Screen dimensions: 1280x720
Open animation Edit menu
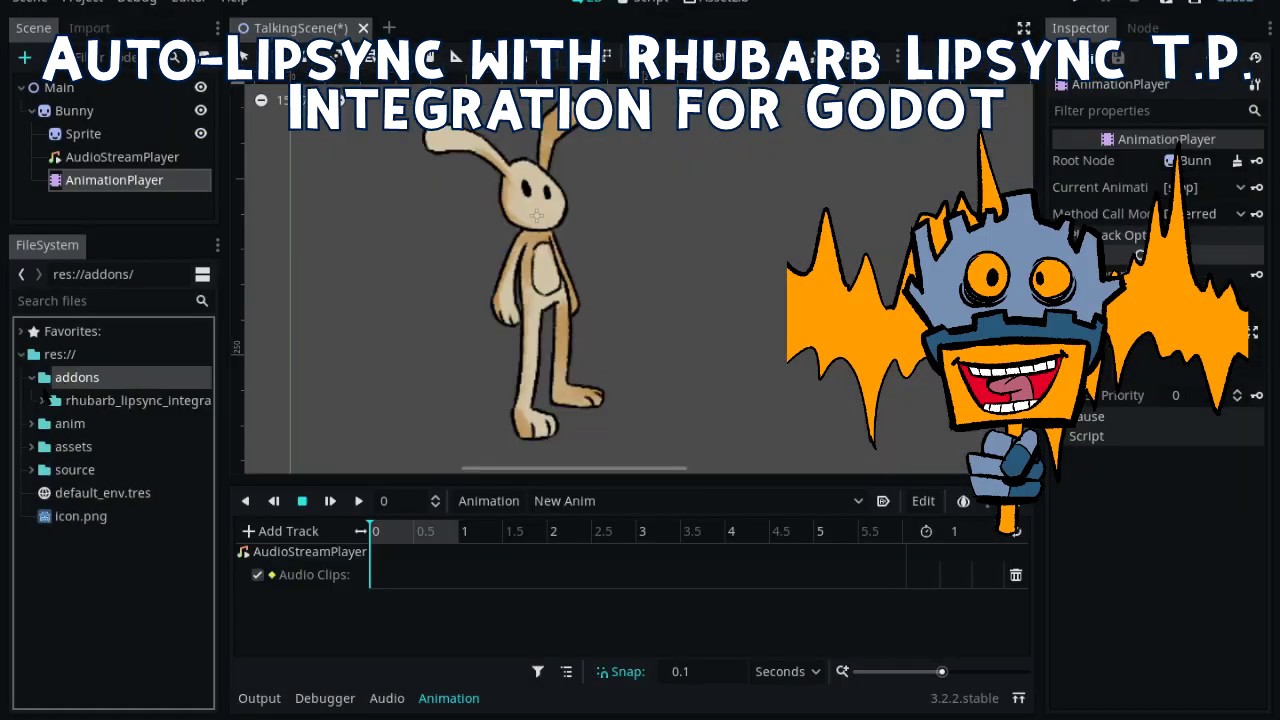[x=923, y=501]
